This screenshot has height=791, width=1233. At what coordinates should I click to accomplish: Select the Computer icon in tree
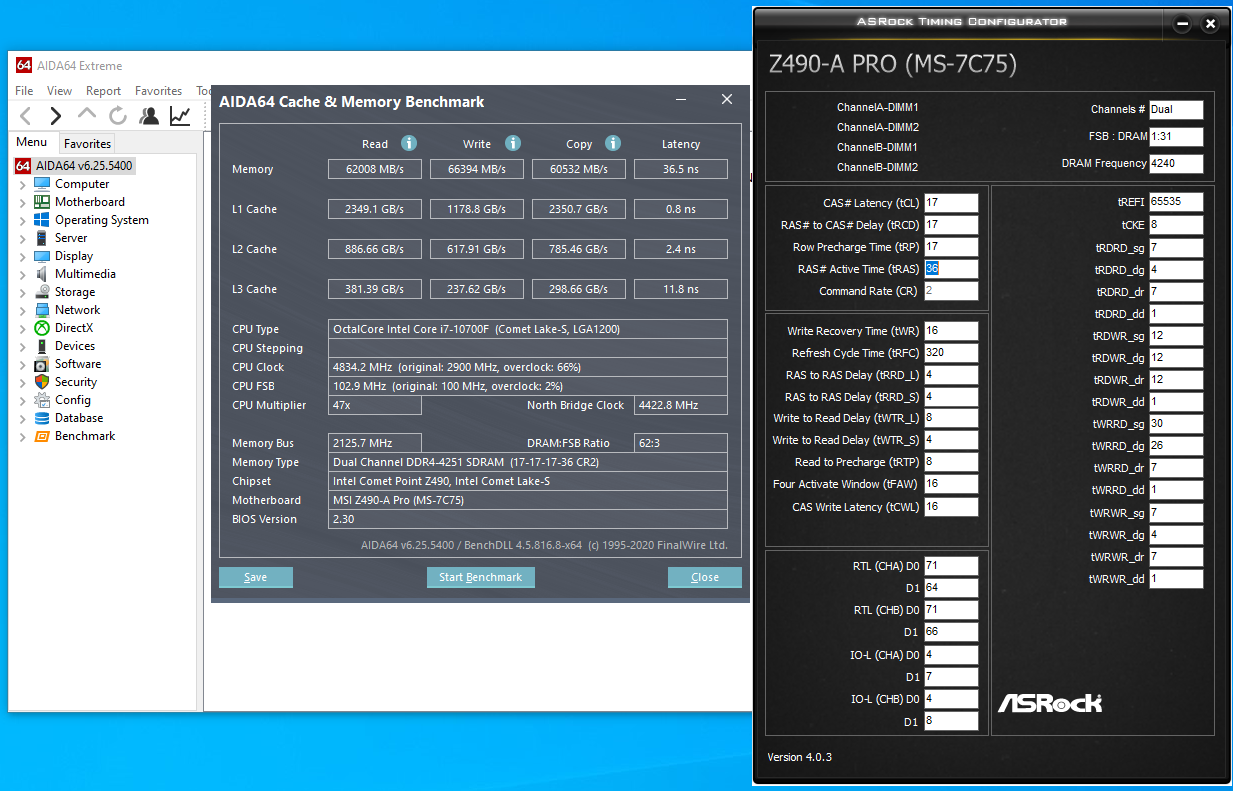click(42, 184)
